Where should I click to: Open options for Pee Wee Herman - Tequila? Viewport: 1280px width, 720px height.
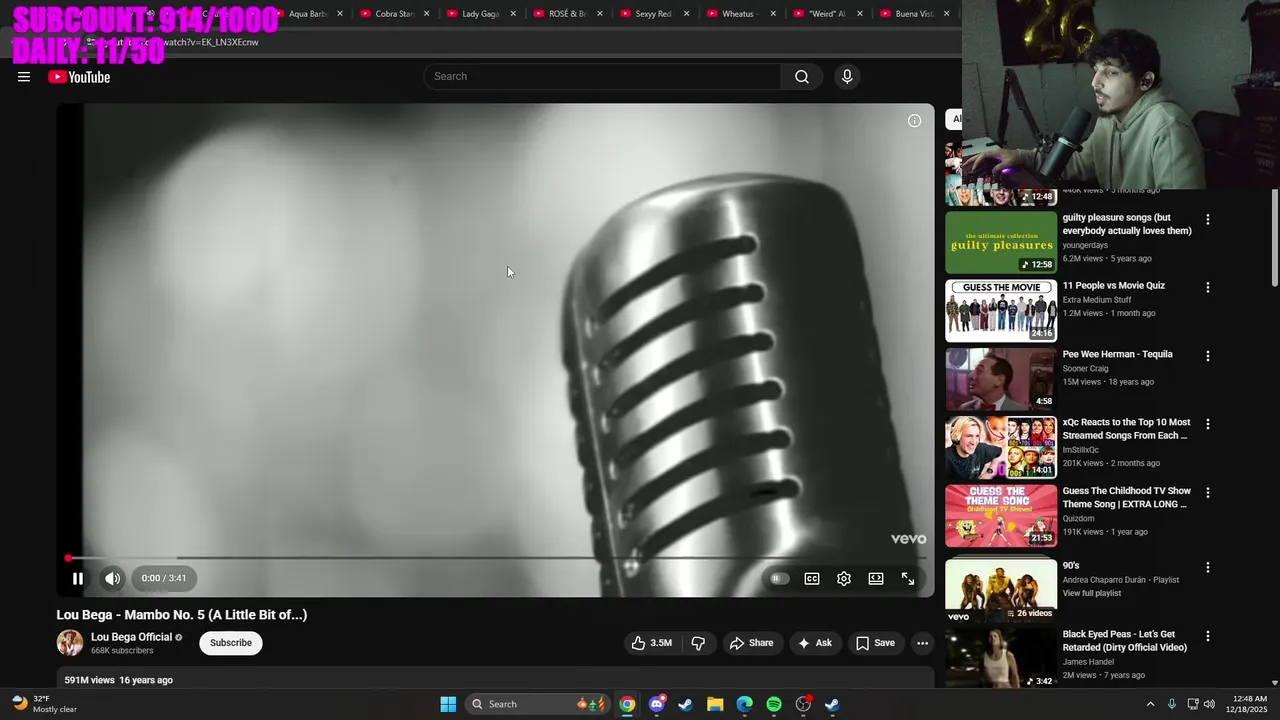[1207, 356]
